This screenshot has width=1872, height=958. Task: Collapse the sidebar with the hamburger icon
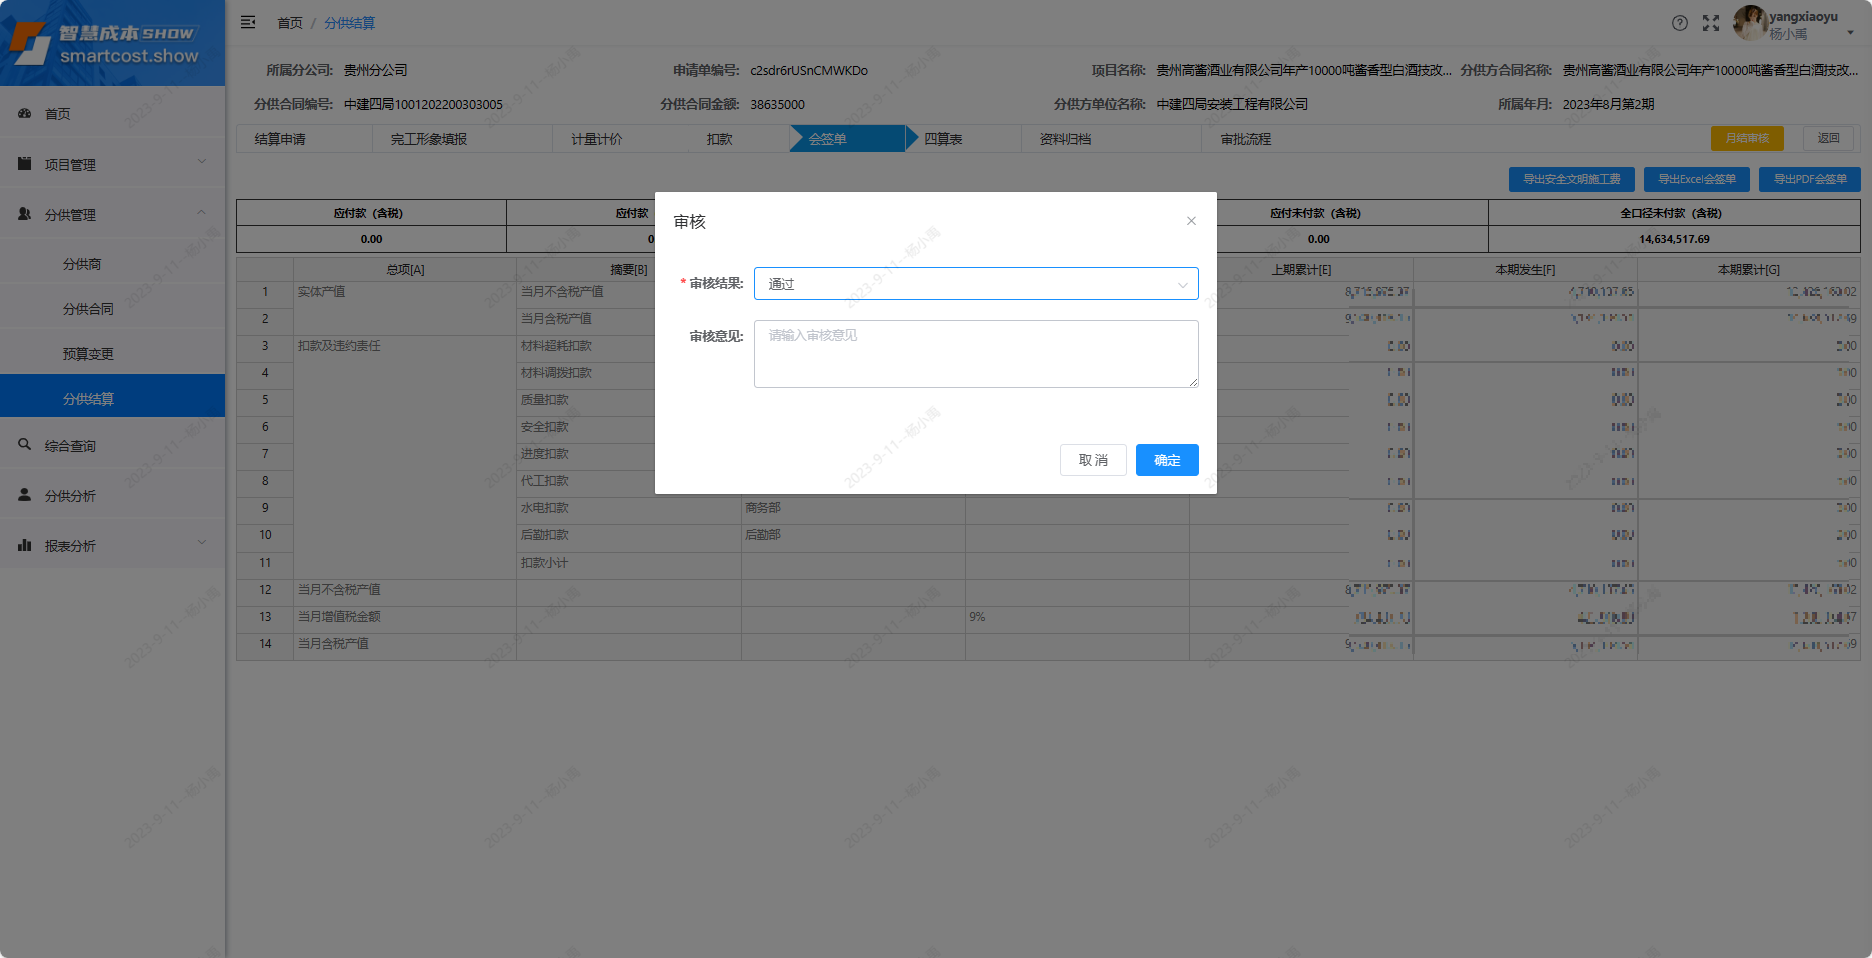248,21
